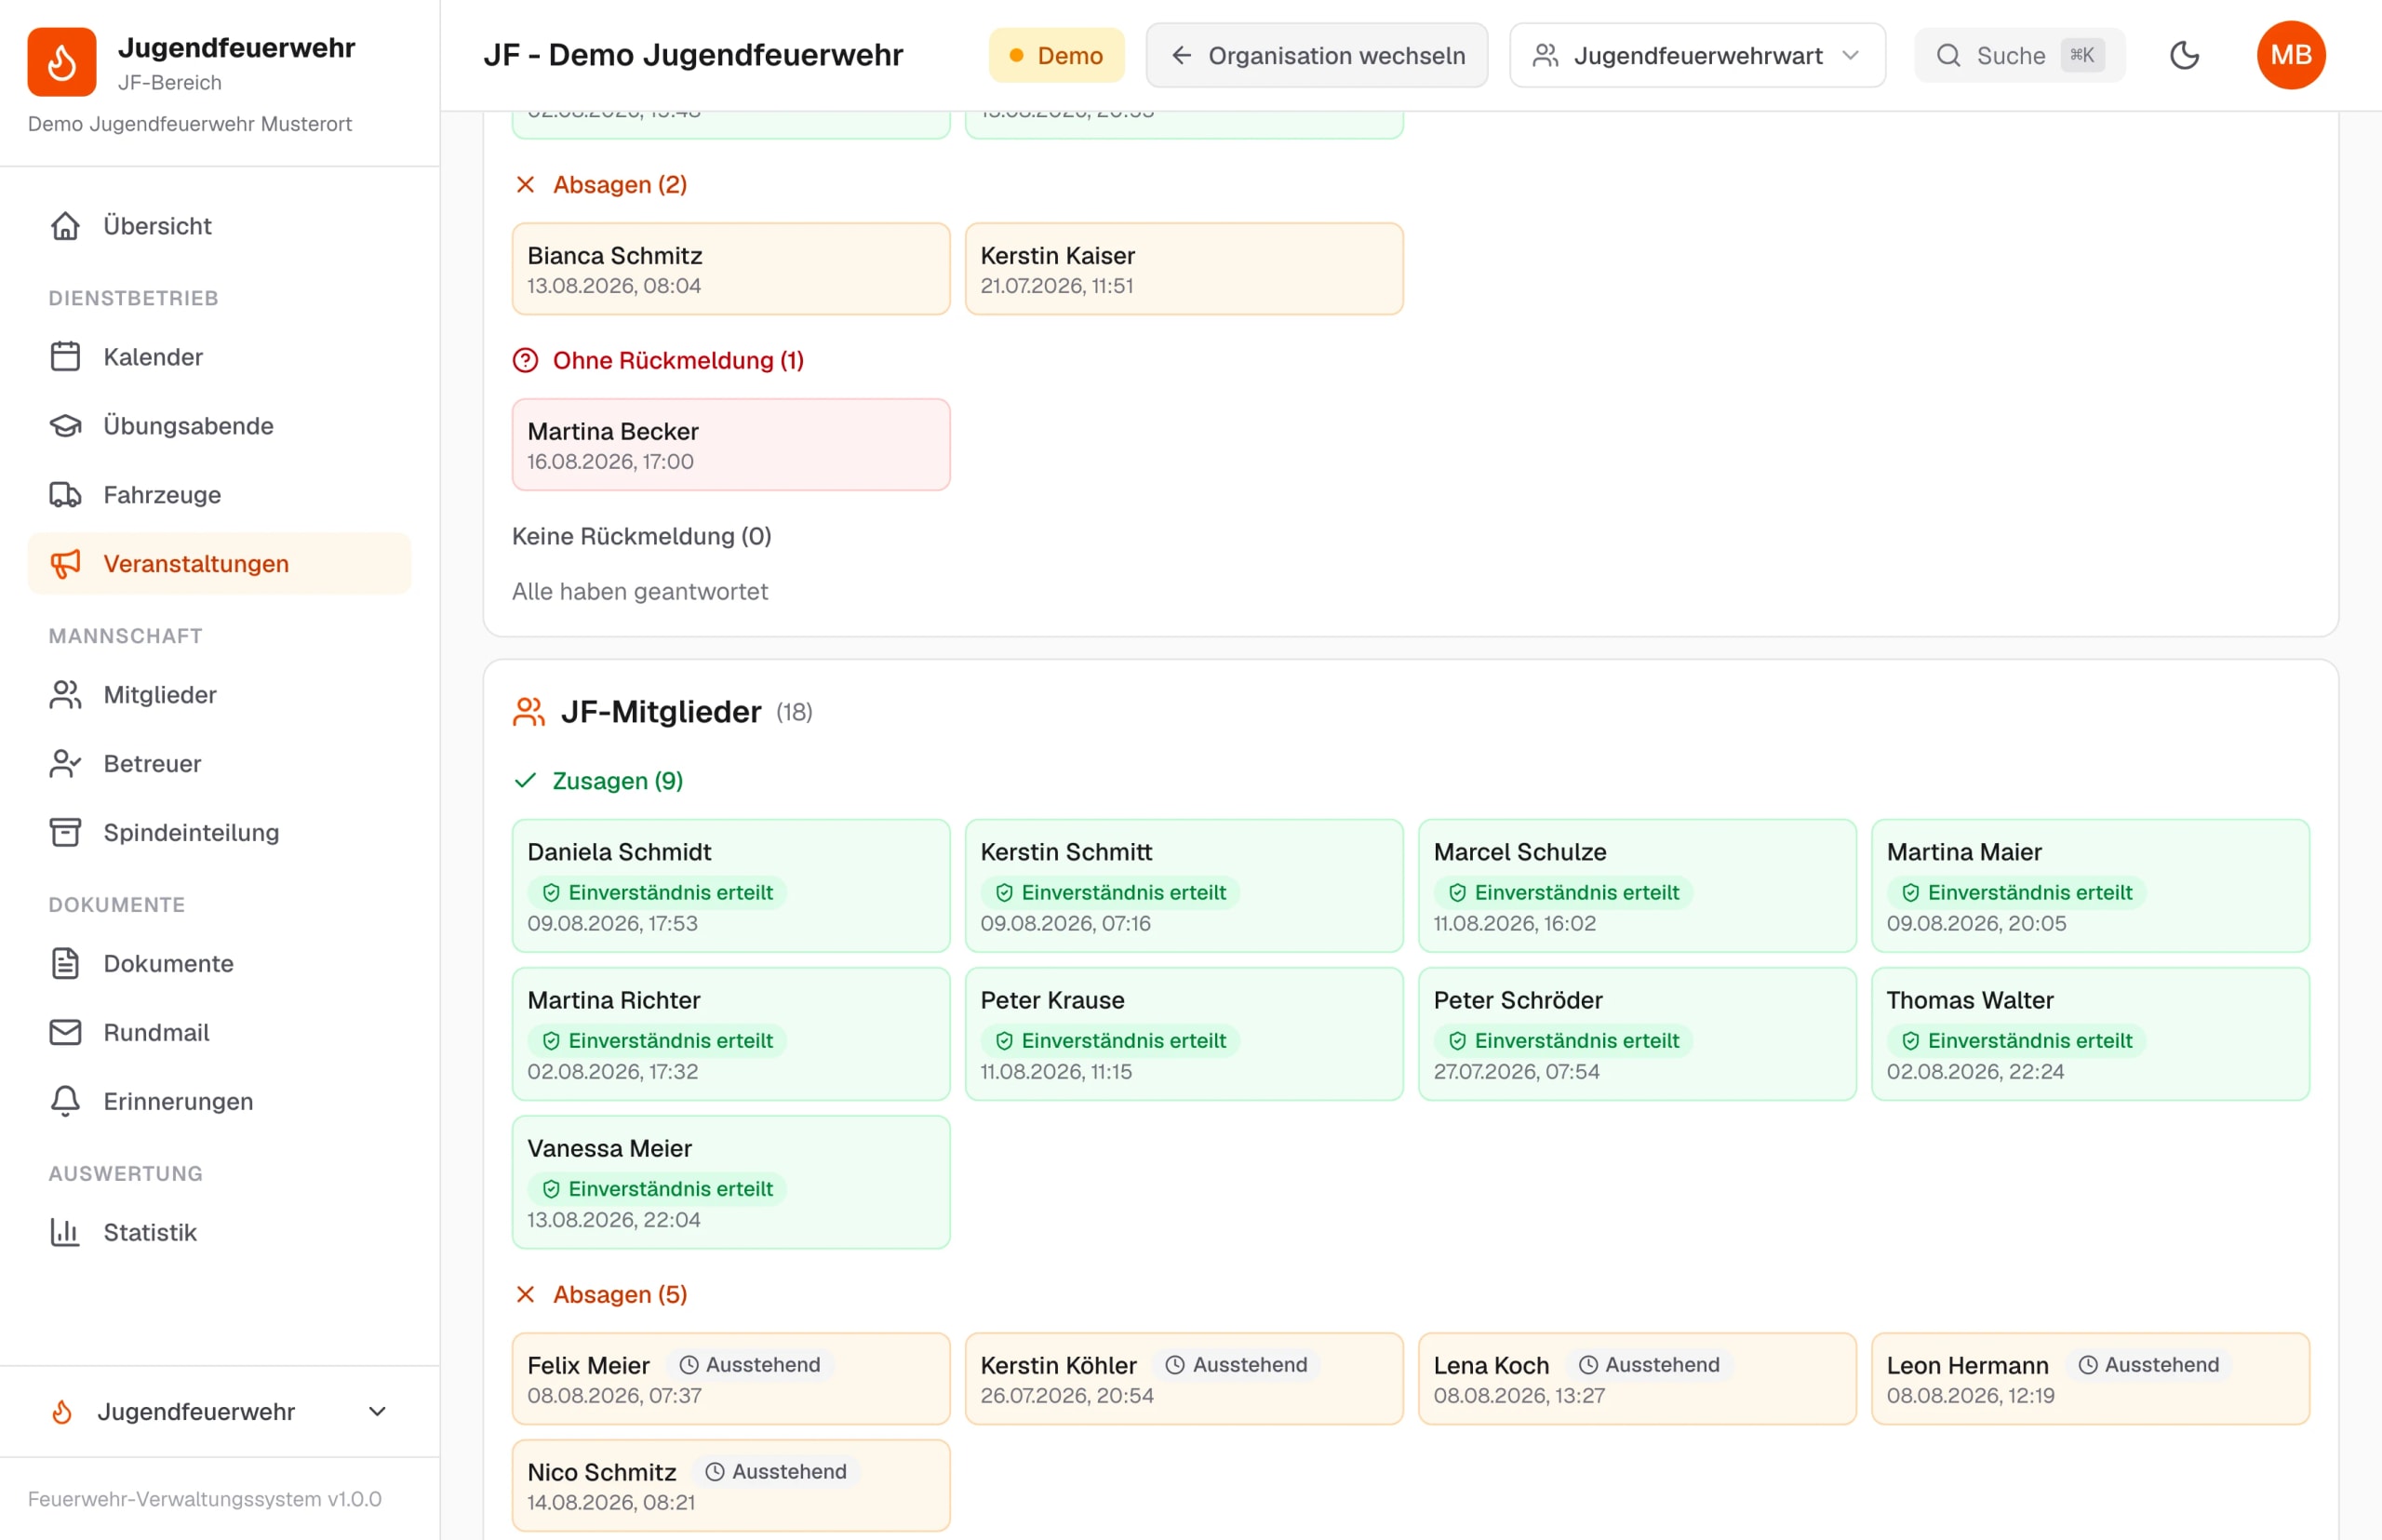2382x1540 pixels.
Task: Select the Bianca Schmitz card
Action: point(731,269)
